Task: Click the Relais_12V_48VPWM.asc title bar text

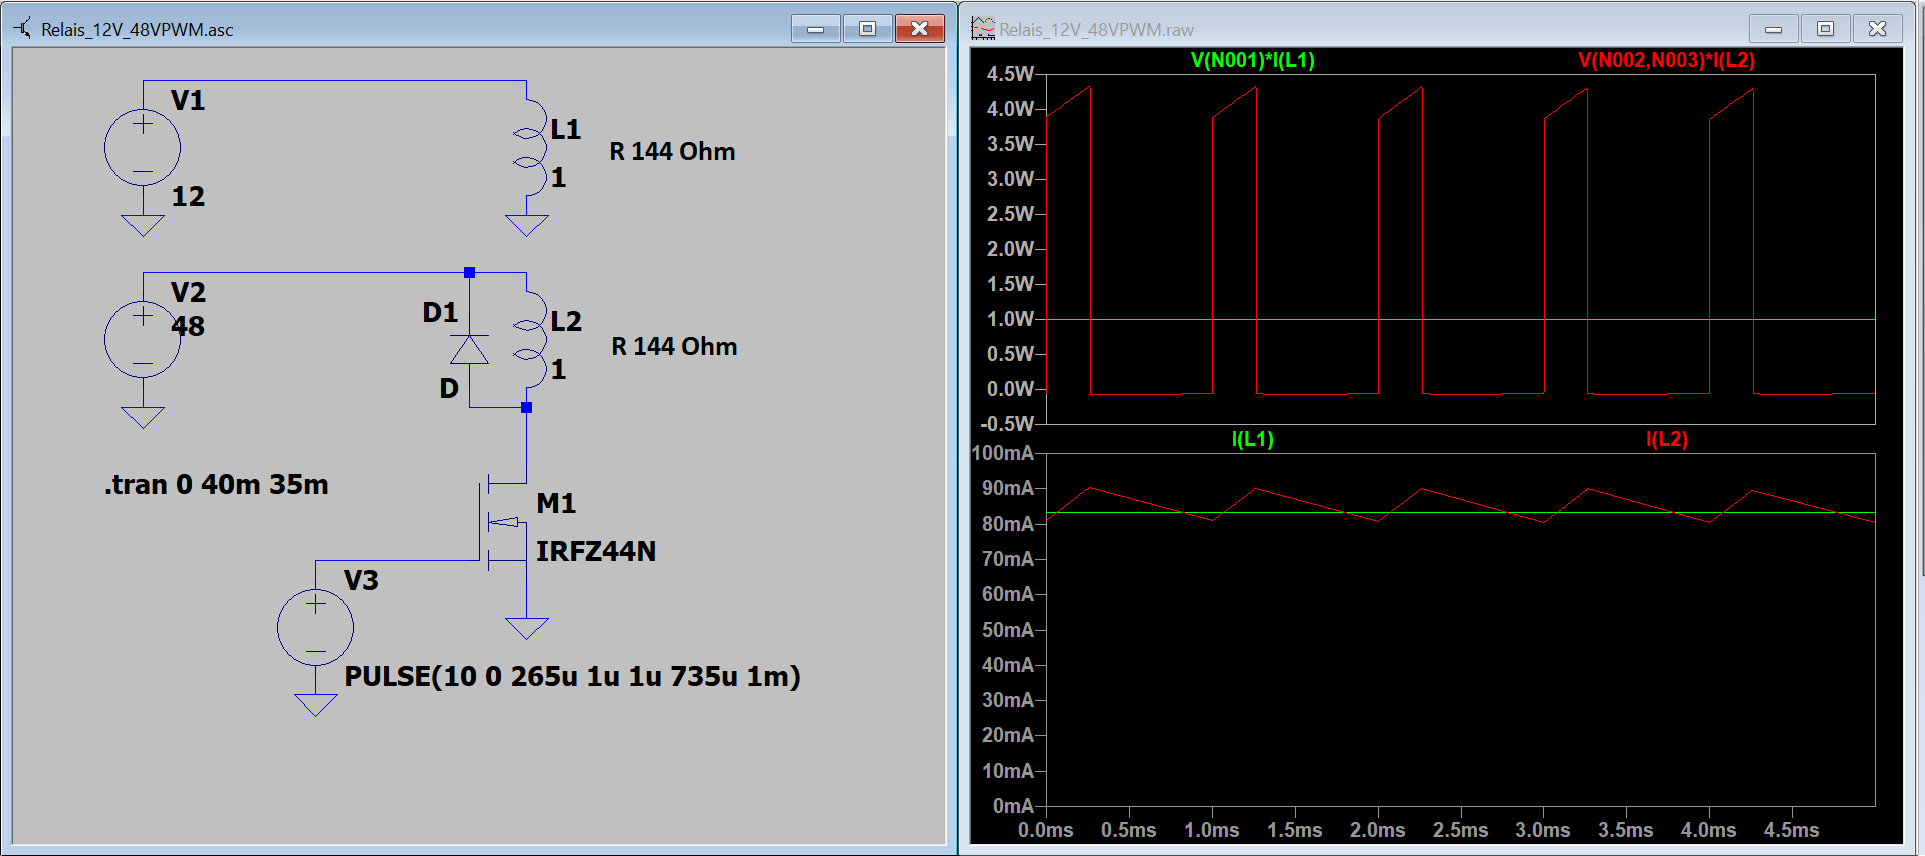Action: tap(137, 30)
